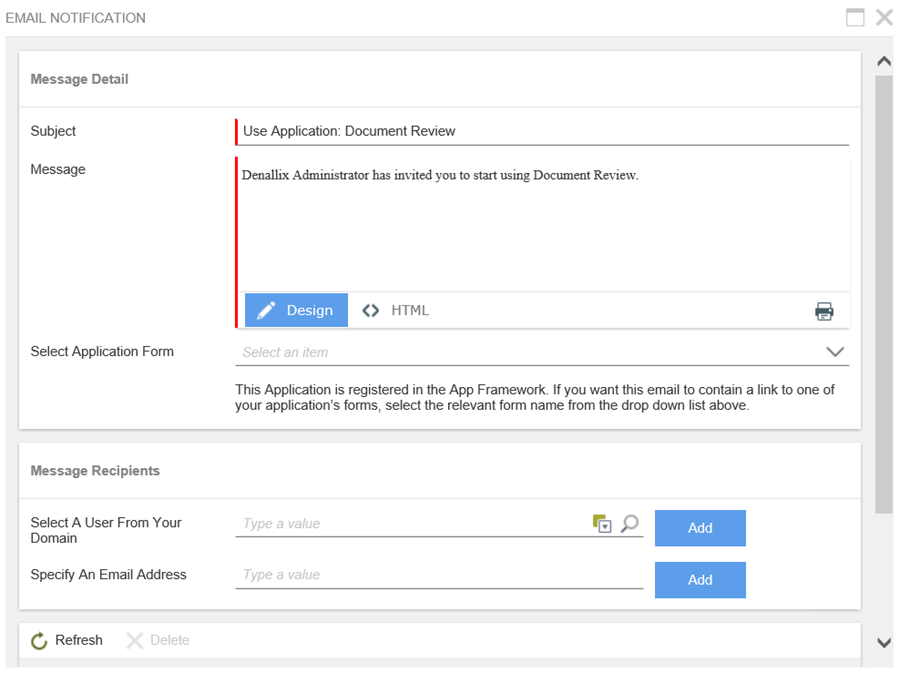Expand the Select Application Form dropdown arrow
Image resolution: width=900 pixels, height=673 pixels.
click(835, 352)
